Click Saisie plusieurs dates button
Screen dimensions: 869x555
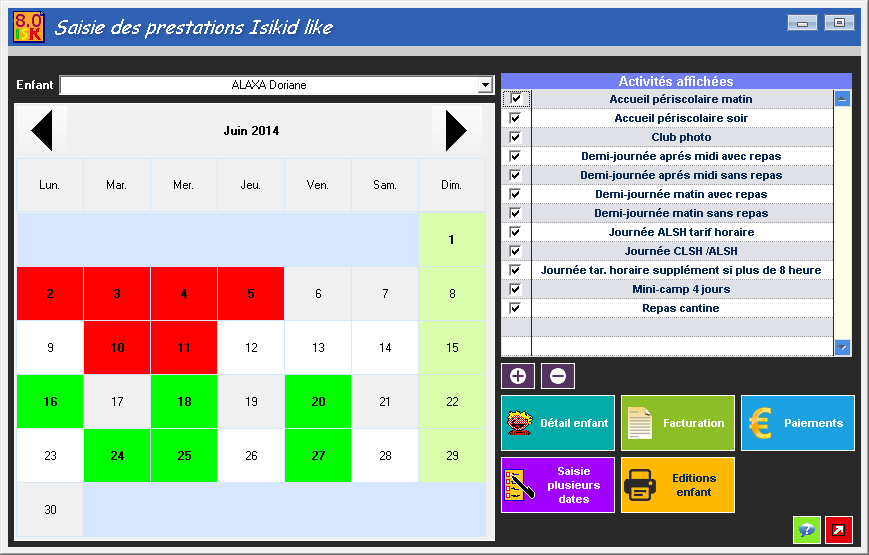click(x=558, y=485)
